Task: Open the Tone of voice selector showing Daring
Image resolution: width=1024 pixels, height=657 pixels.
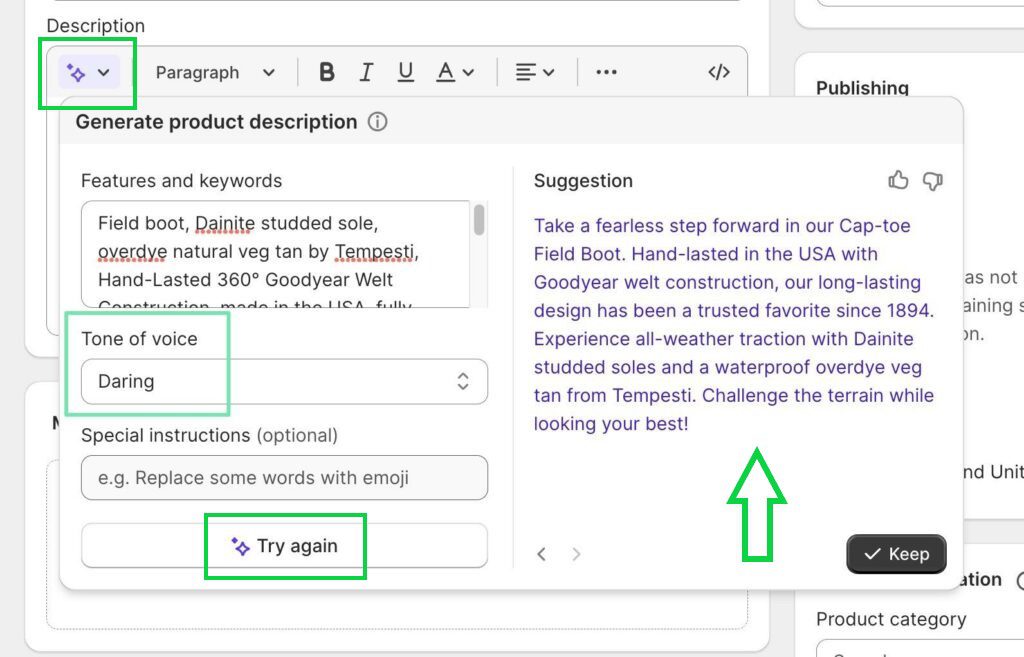Action: pyautogui.click(x=283, y=381)
